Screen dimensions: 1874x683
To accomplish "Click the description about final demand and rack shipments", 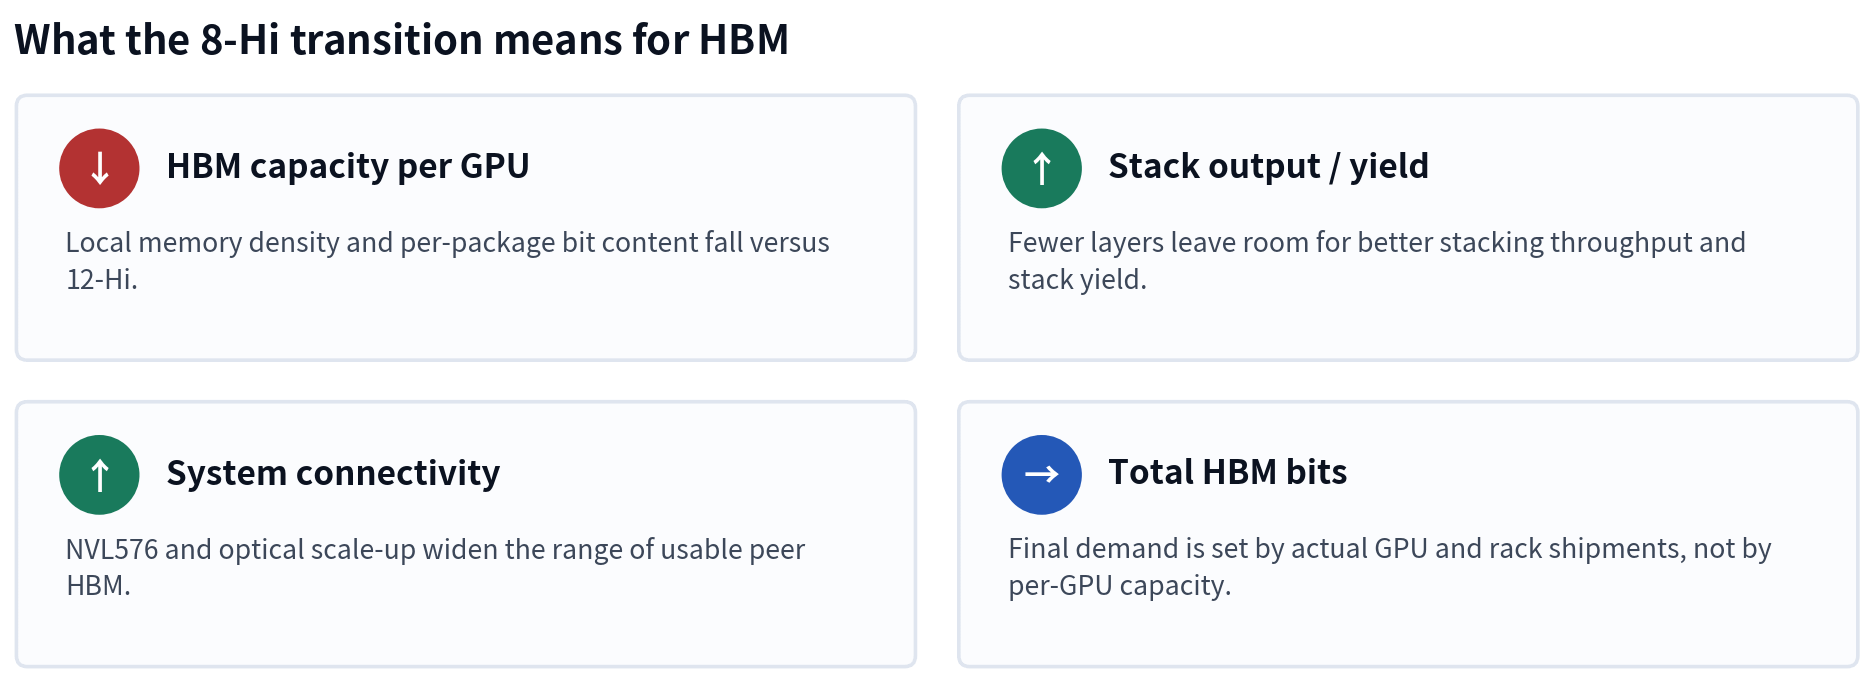I will coord(1389,566).
